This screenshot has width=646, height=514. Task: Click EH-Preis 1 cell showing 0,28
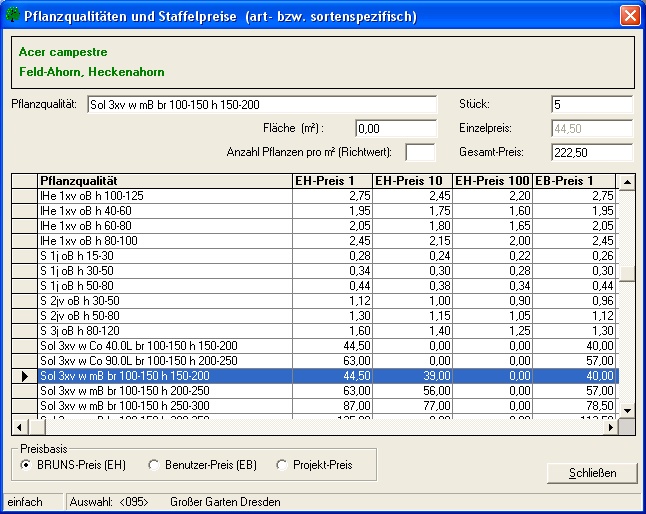[332, 256]
